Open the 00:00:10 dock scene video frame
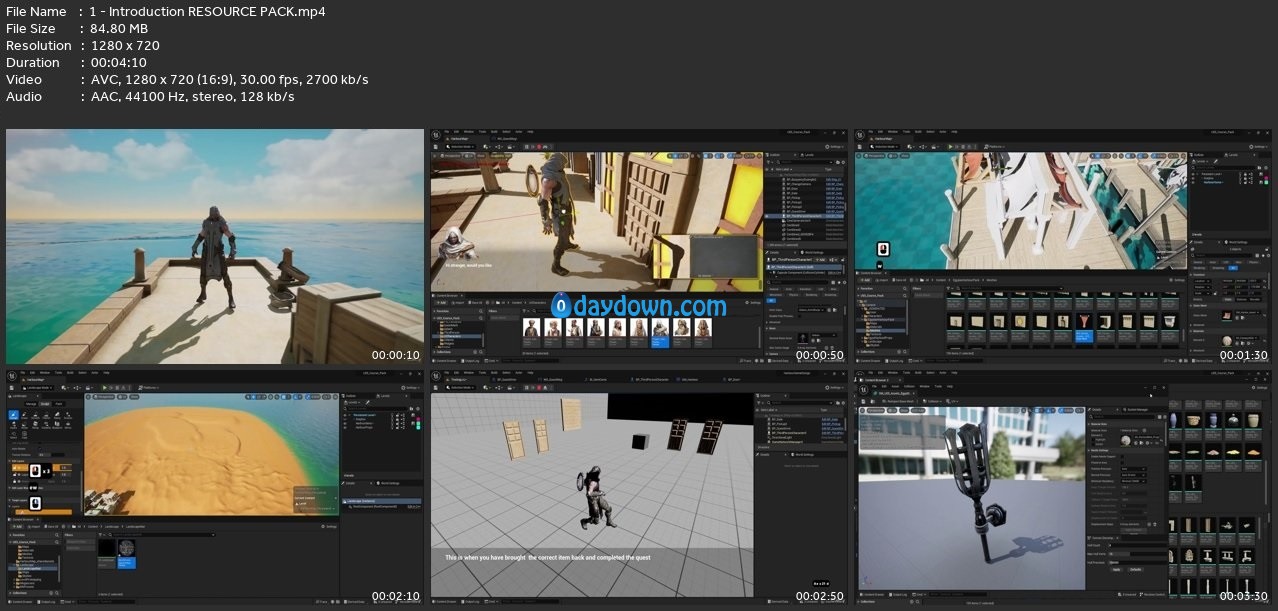 pyautogui.click(x=215, y=246)
